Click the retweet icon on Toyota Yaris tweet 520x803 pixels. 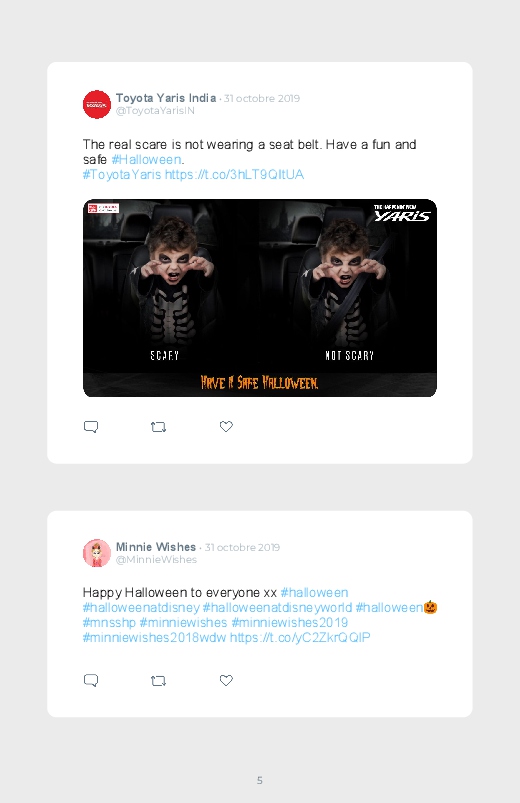click(158, 427)
